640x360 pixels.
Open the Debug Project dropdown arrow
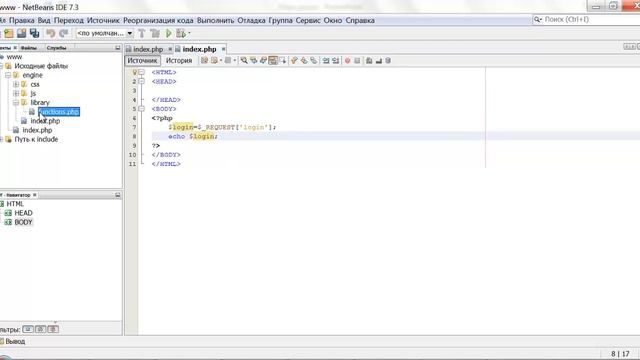click(189, 33)
